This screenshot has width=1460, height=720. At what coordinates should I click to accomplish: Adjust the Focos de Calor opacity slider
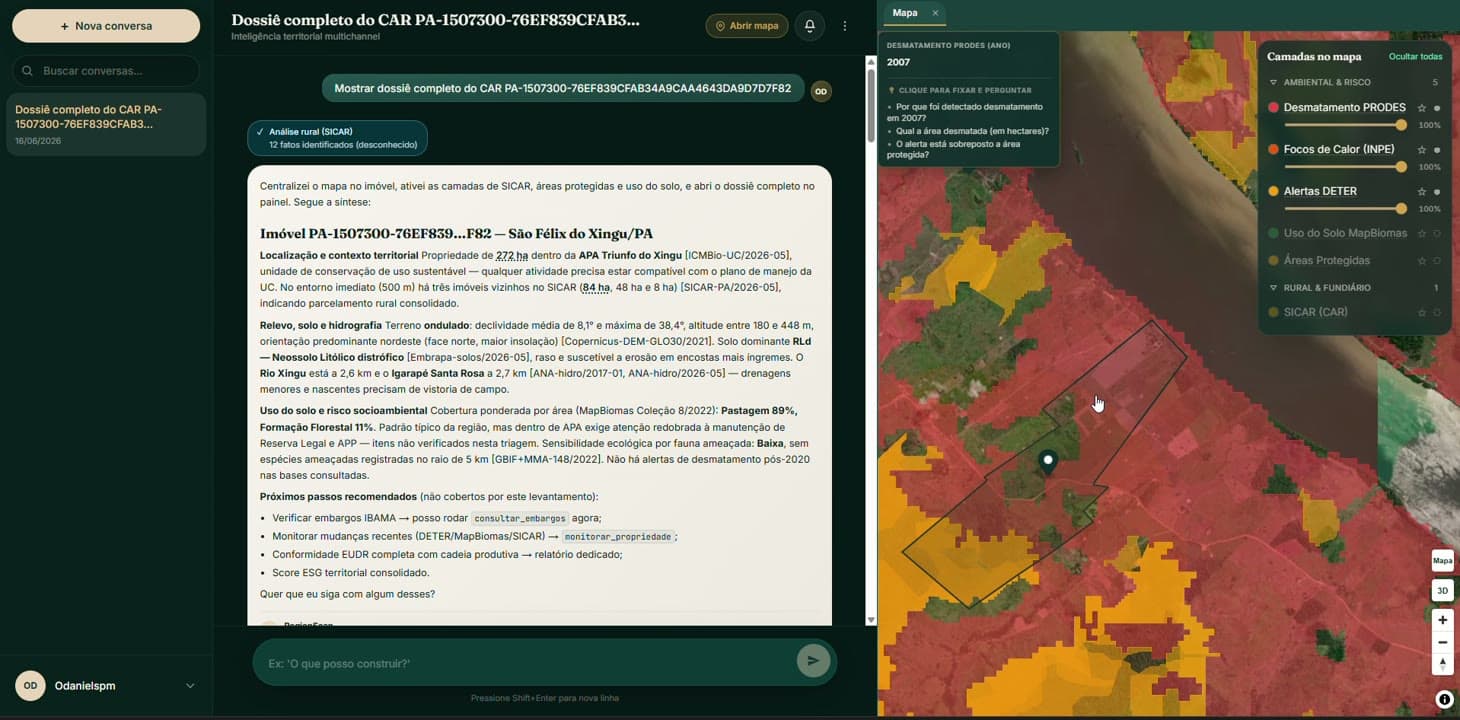click(x=1345, y=167)
